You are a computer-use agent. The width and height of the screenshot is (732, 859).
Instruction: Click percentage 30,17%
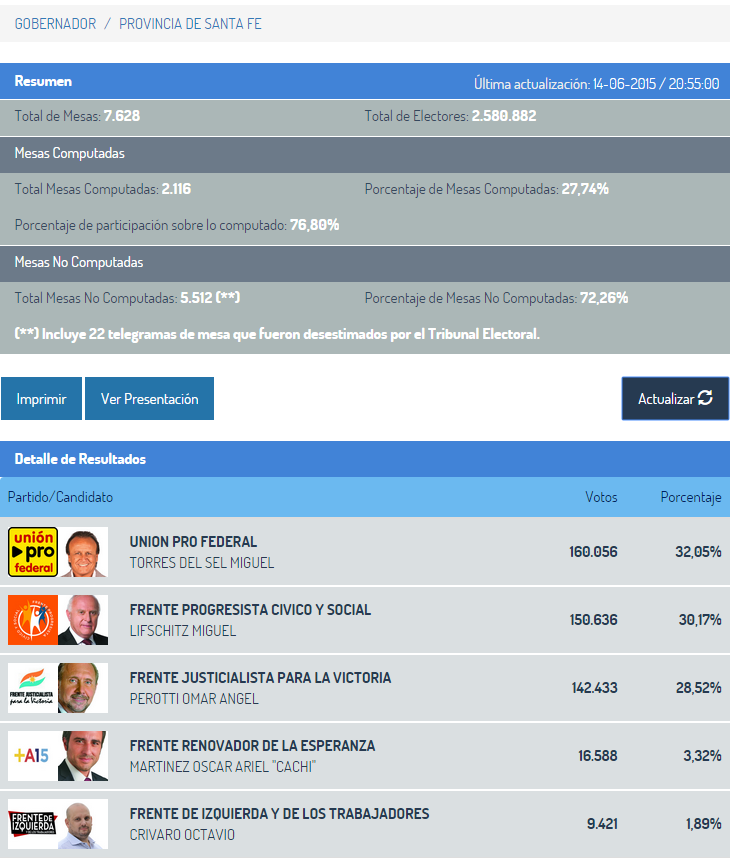click(x=700, y=620)
